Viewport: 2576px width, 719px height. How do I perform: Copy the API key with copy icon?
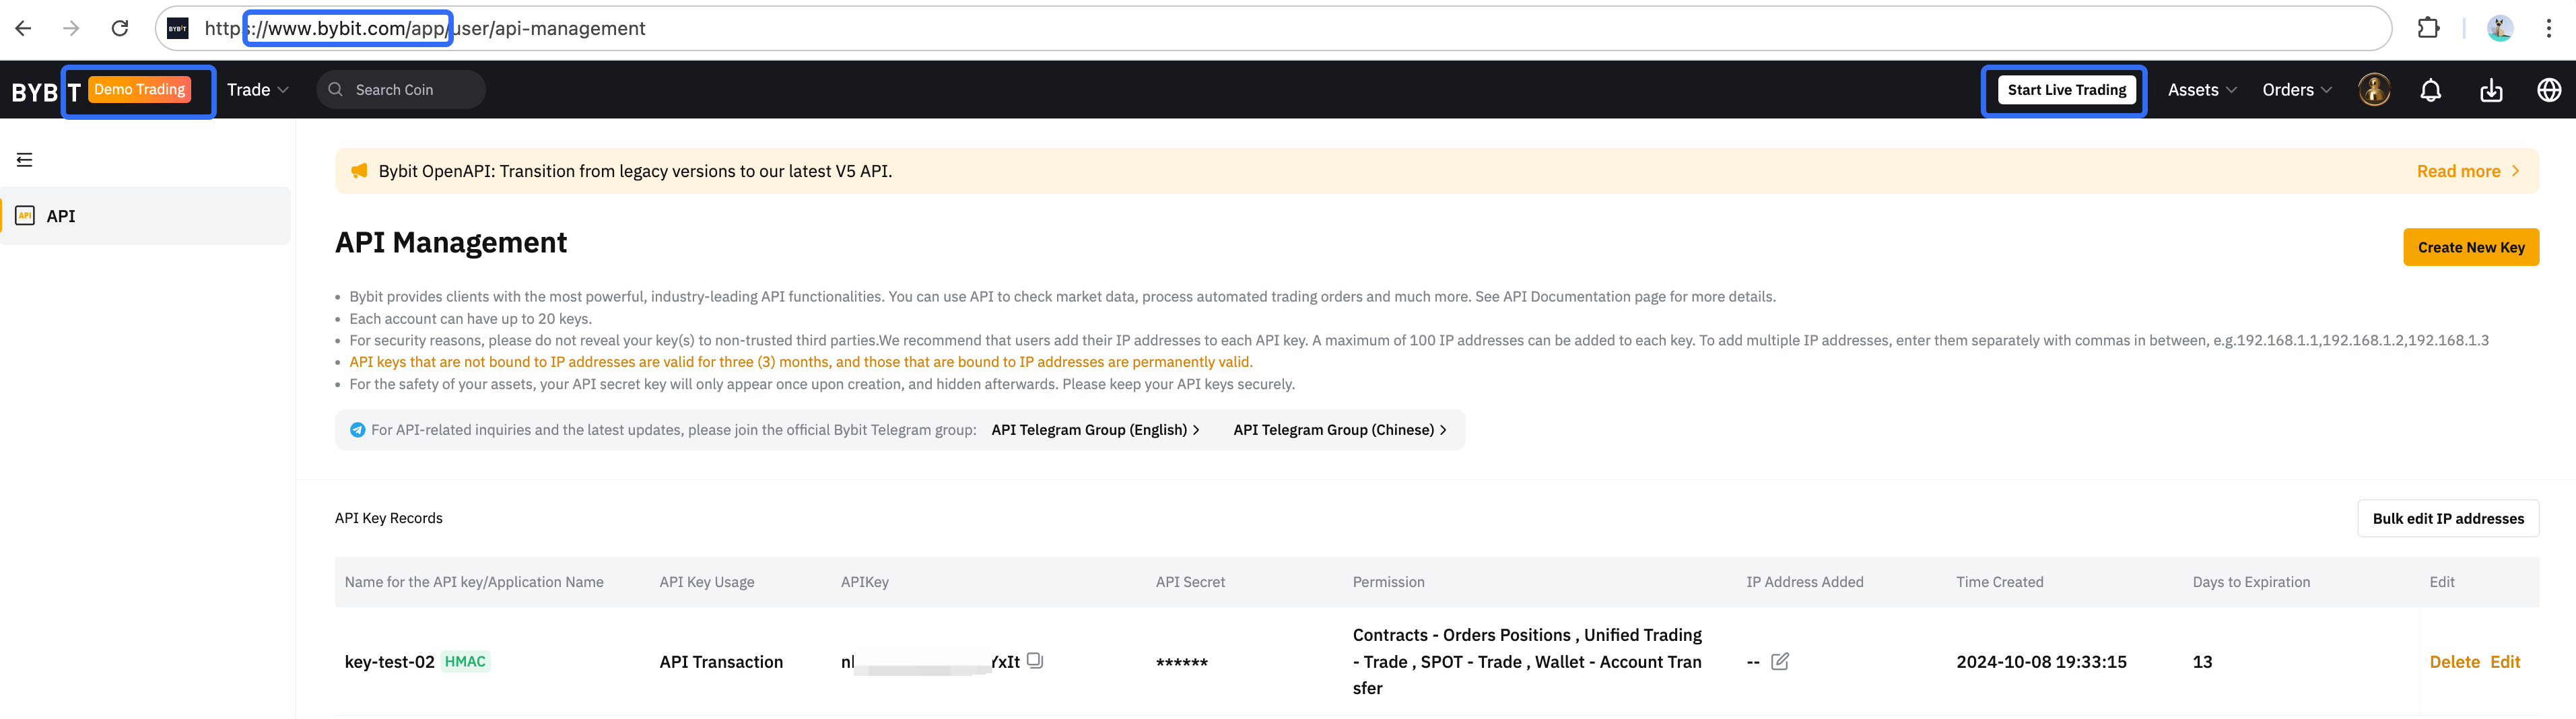coord(1035,661)
